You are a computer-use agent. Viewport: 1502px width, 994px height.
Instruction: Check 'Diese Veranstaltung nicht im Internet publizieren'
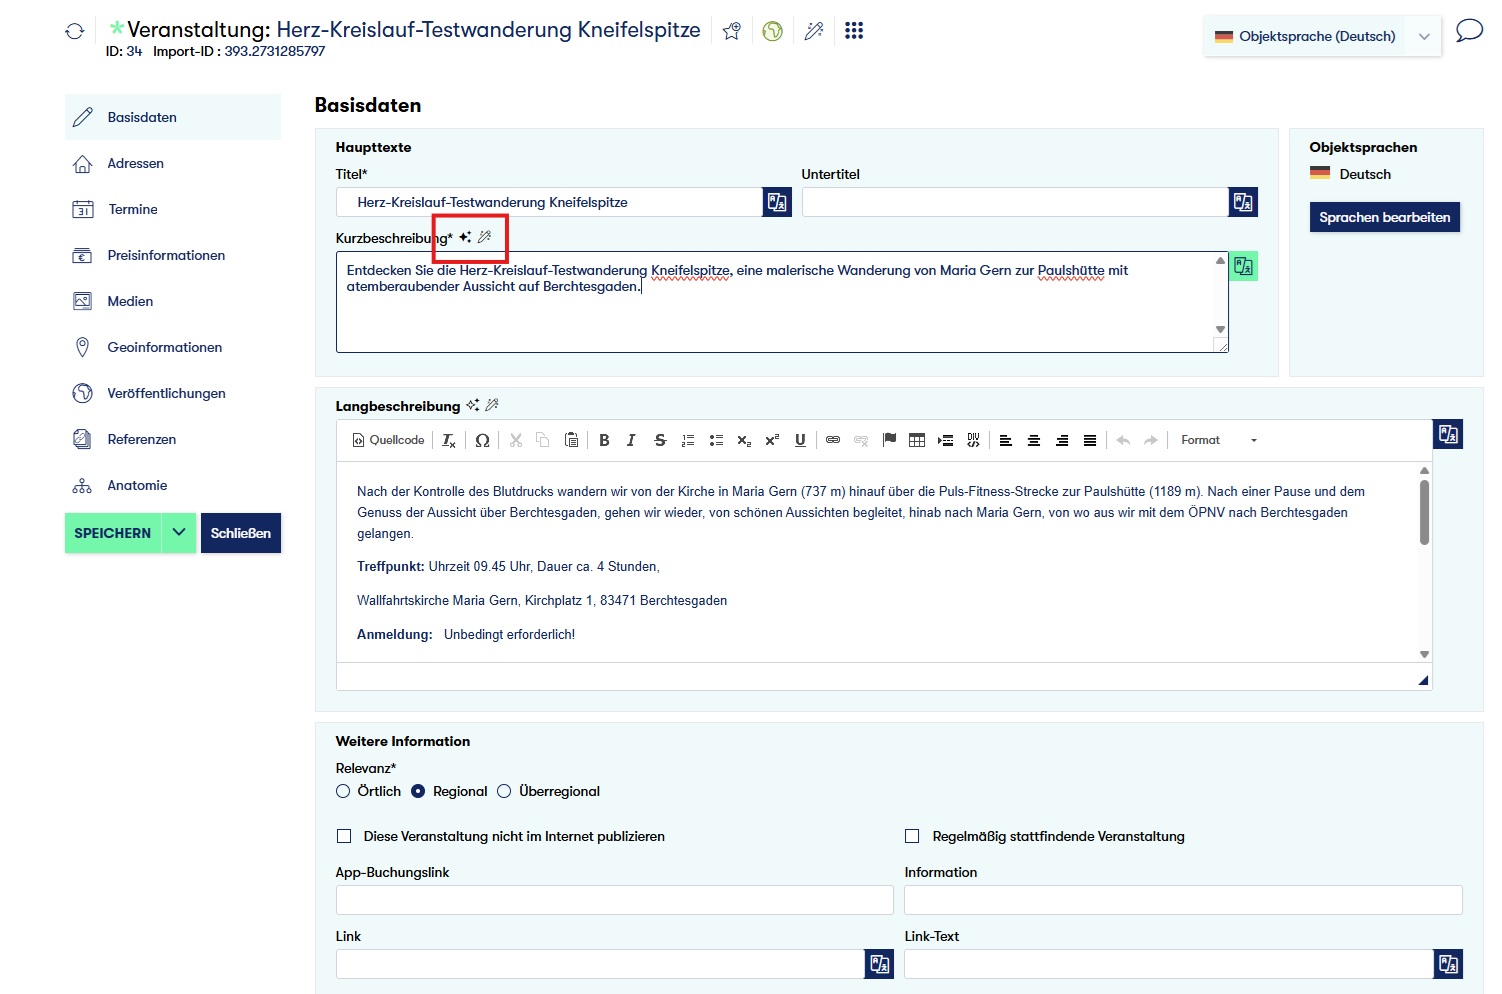tap(345, 836)
